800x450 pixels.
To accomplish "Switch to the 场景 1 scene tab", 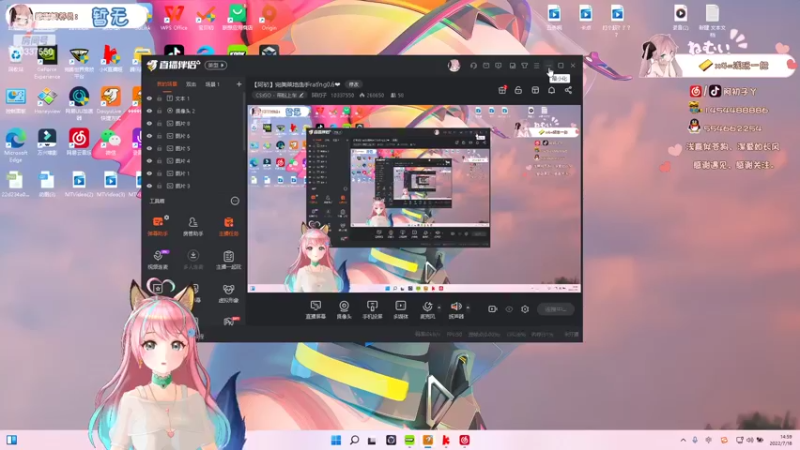I will [212, 84].
